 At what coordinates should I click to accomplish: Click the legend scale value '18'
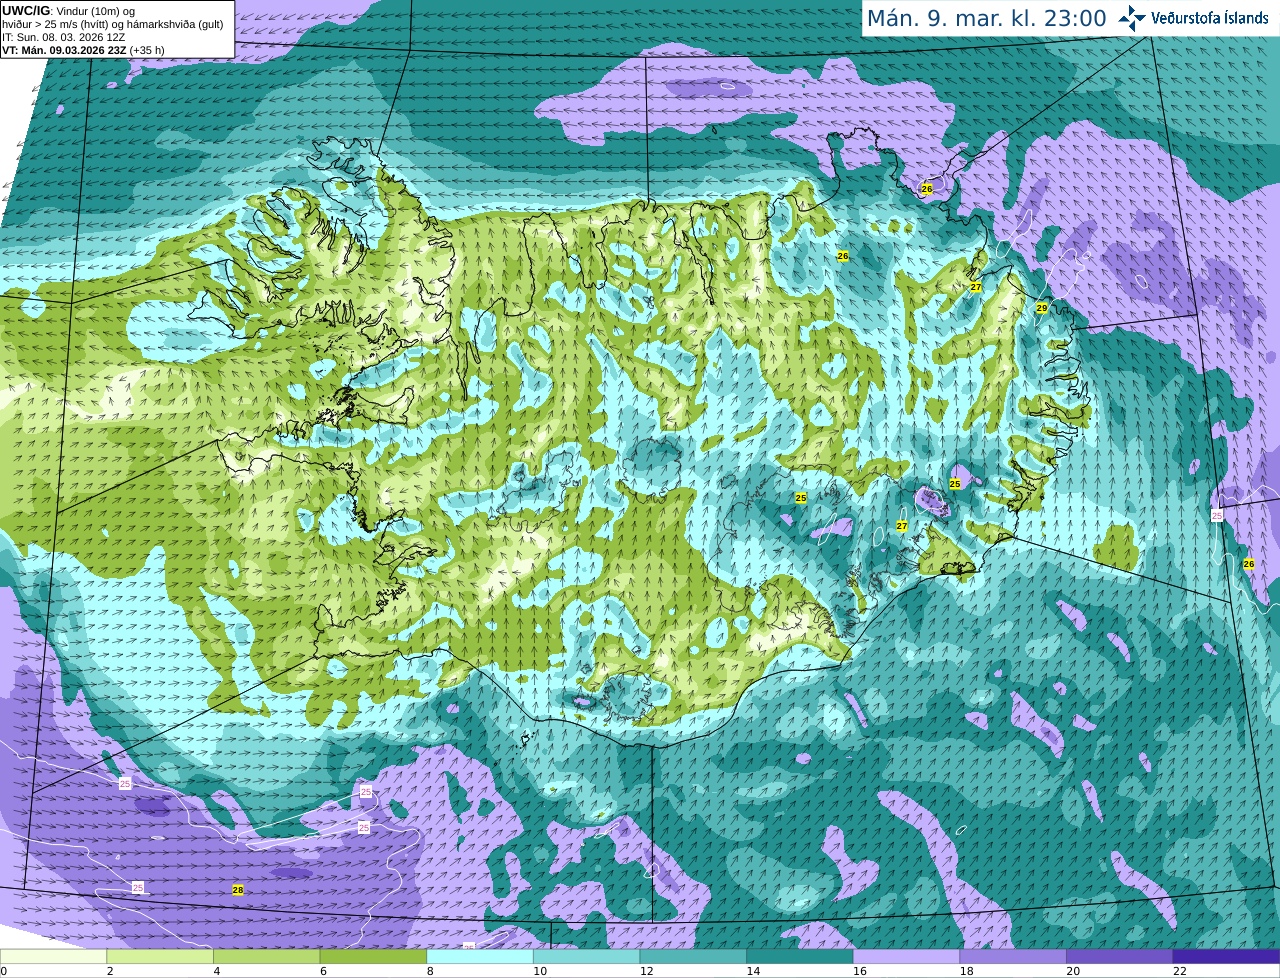(x=966, y=971)
